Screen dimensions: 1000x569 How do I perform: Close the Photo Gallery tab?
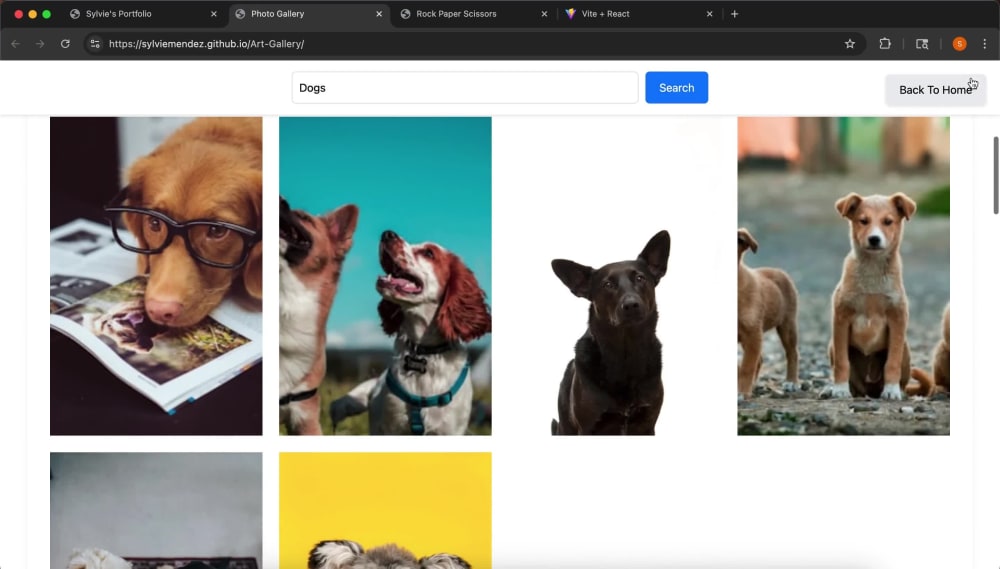tap(379, 14)
